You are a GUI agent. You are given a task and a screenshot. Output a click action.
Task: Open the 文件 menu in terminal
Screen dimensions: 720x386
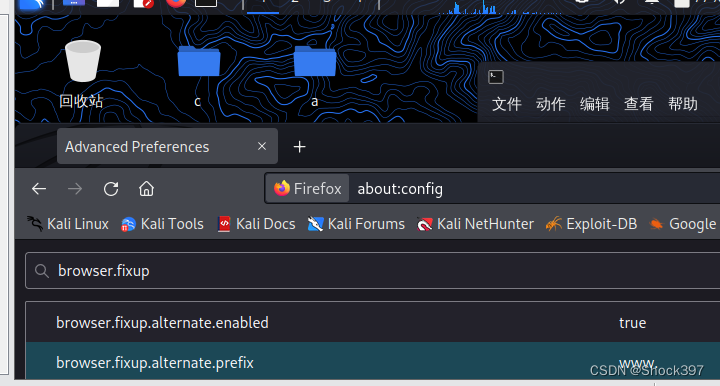click(x=506, y=104)
